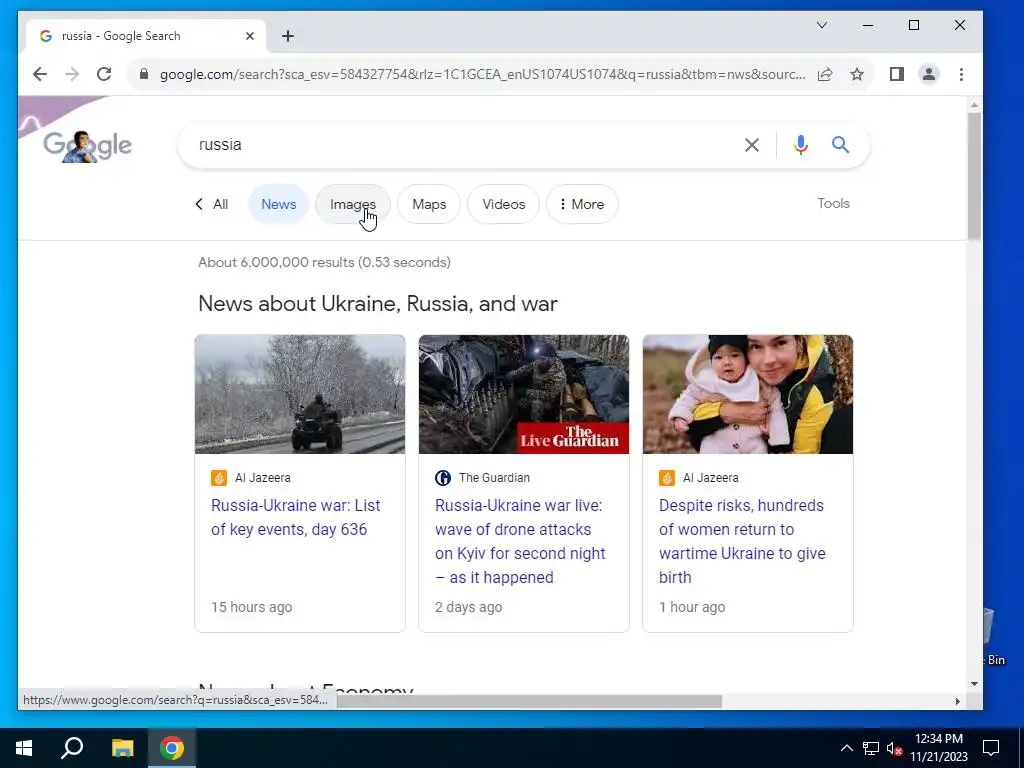The height and width of the screenshot is (768, 1024).
Task: Switch to Videos results
Action: tap(504, 204)
